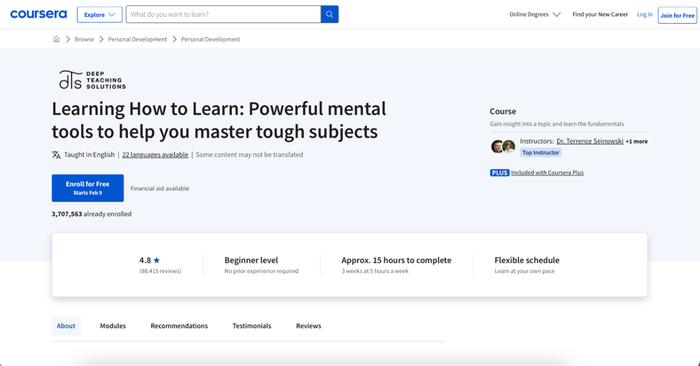Open the first Personal Development breadcrumb
This screenshot has height=366, width=700.
(137, 39)
